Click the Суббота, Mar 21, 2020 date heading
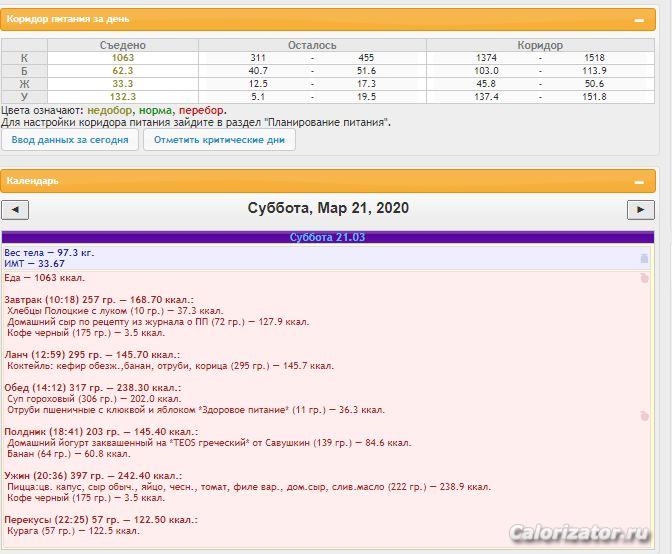The height and width of the screenshot is (554, 672). pyautogui.click(x=328, y=209)
